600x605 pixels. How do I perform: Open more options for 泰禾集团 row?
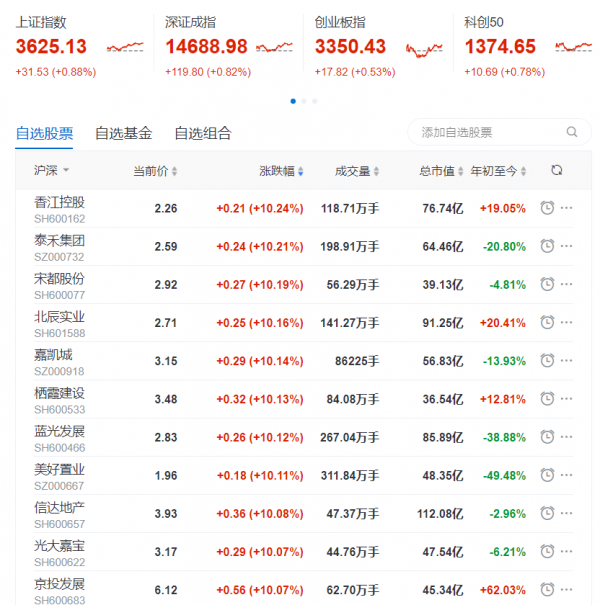point(567,246)
